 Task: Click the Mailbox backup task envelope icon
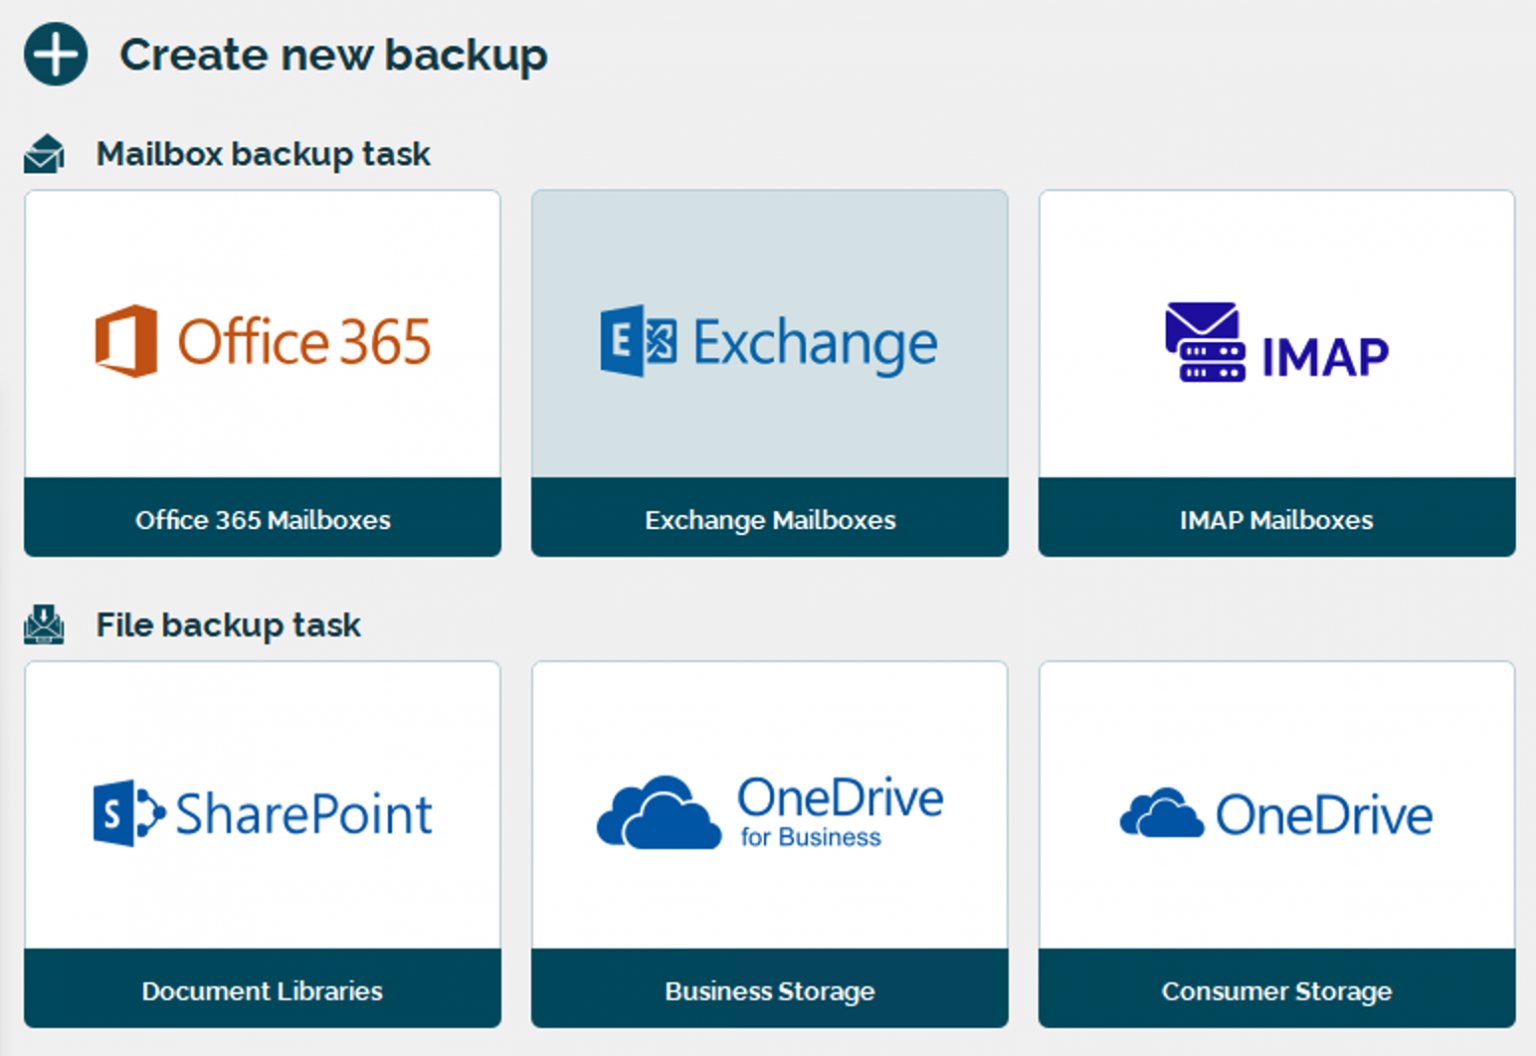point(42,152)
